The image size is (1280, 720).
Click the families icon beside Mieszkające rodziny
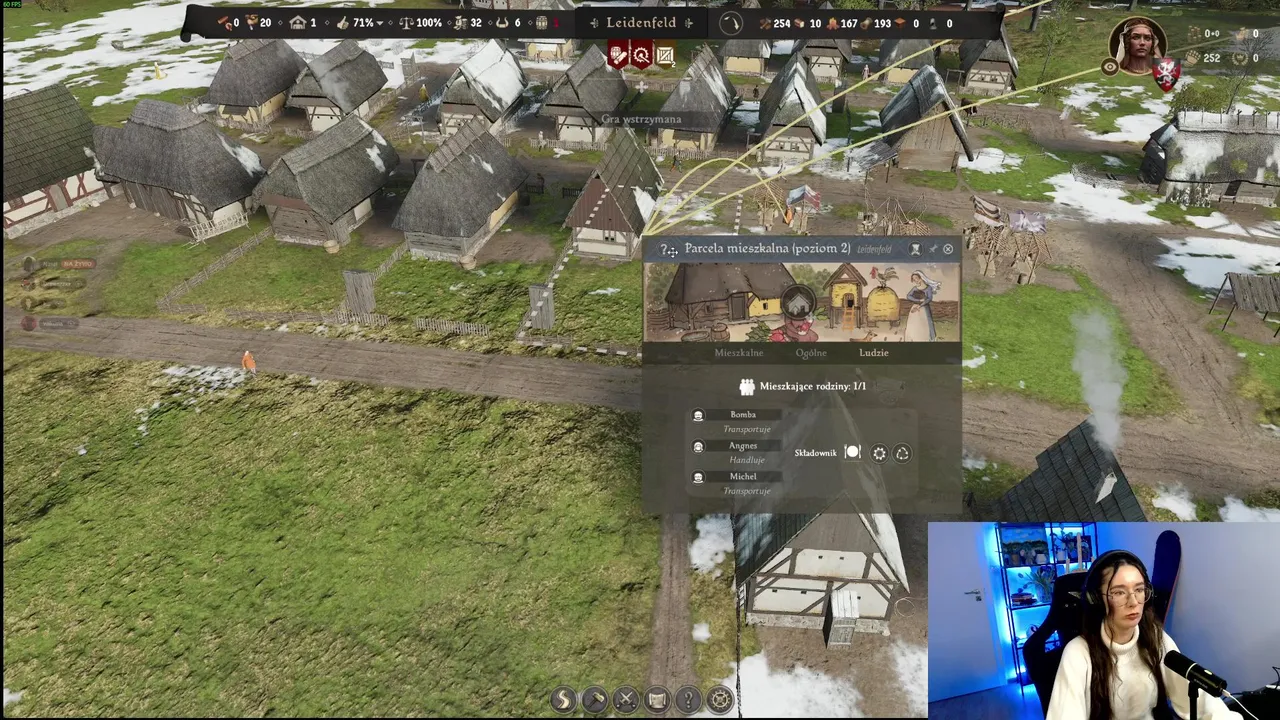pyautogui.click(x=747, y=387)
